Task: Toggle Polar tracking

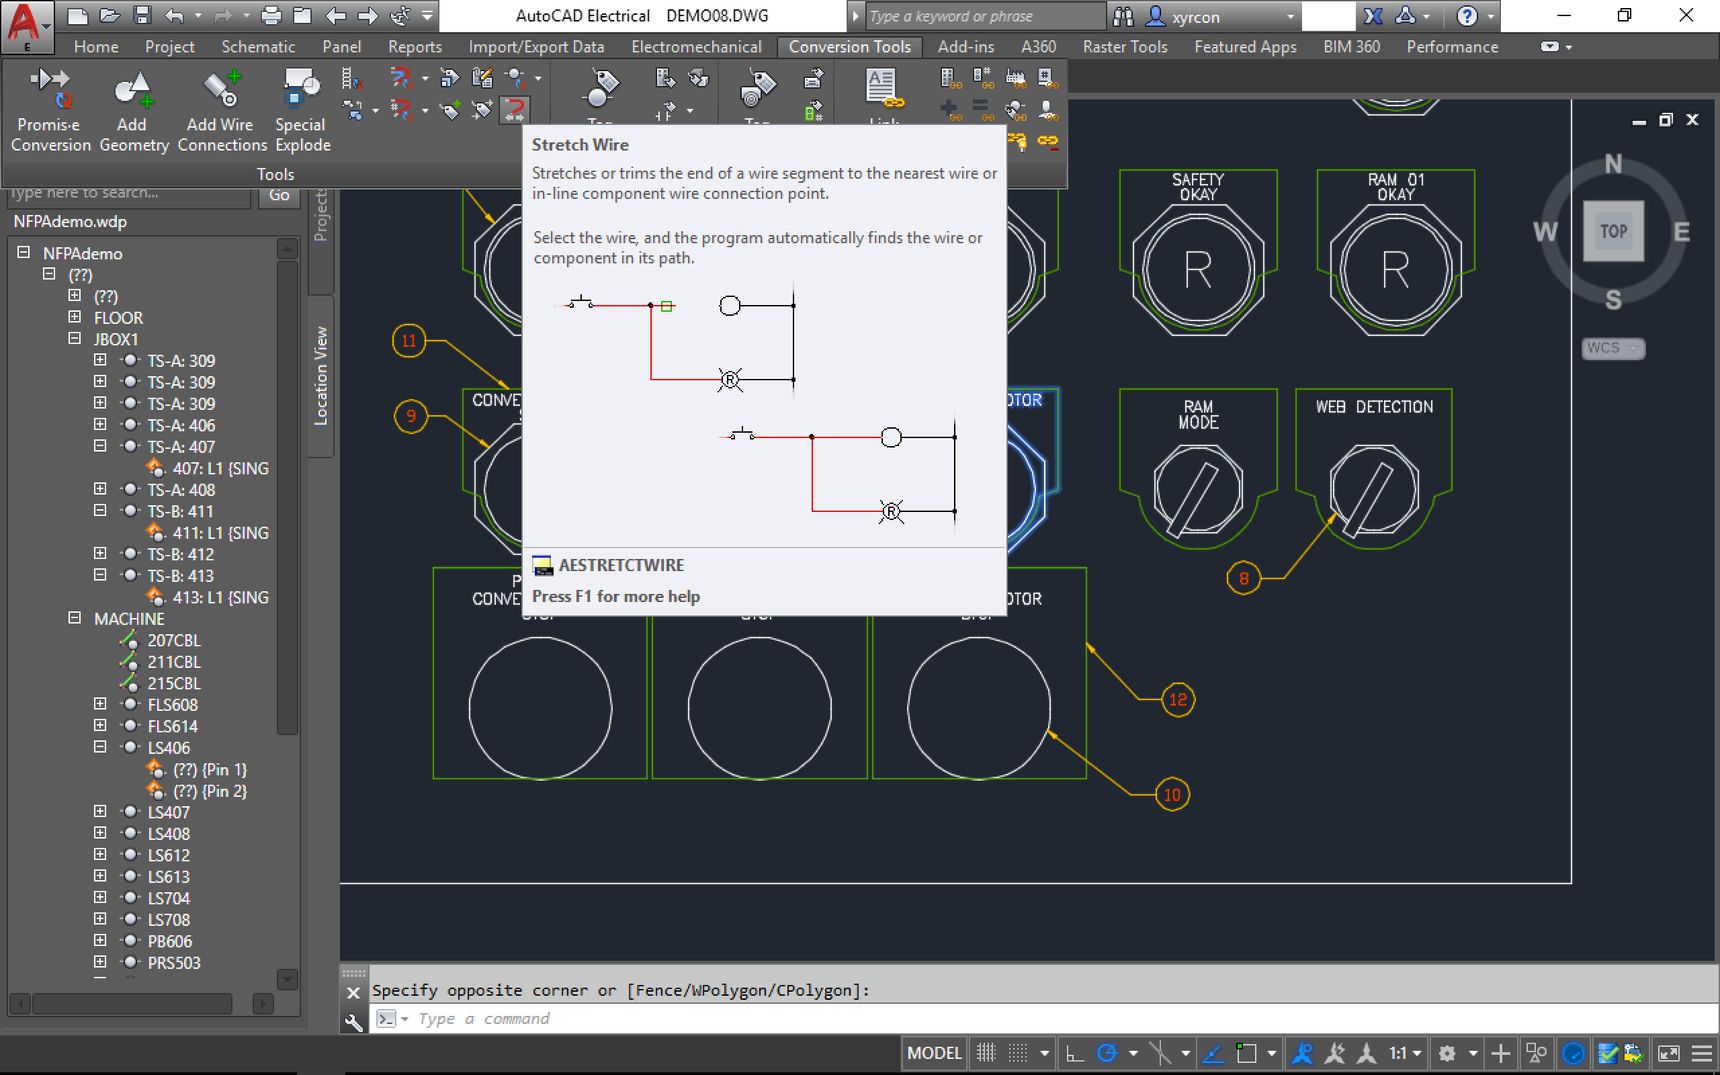Action: tap(1107, 1053)
